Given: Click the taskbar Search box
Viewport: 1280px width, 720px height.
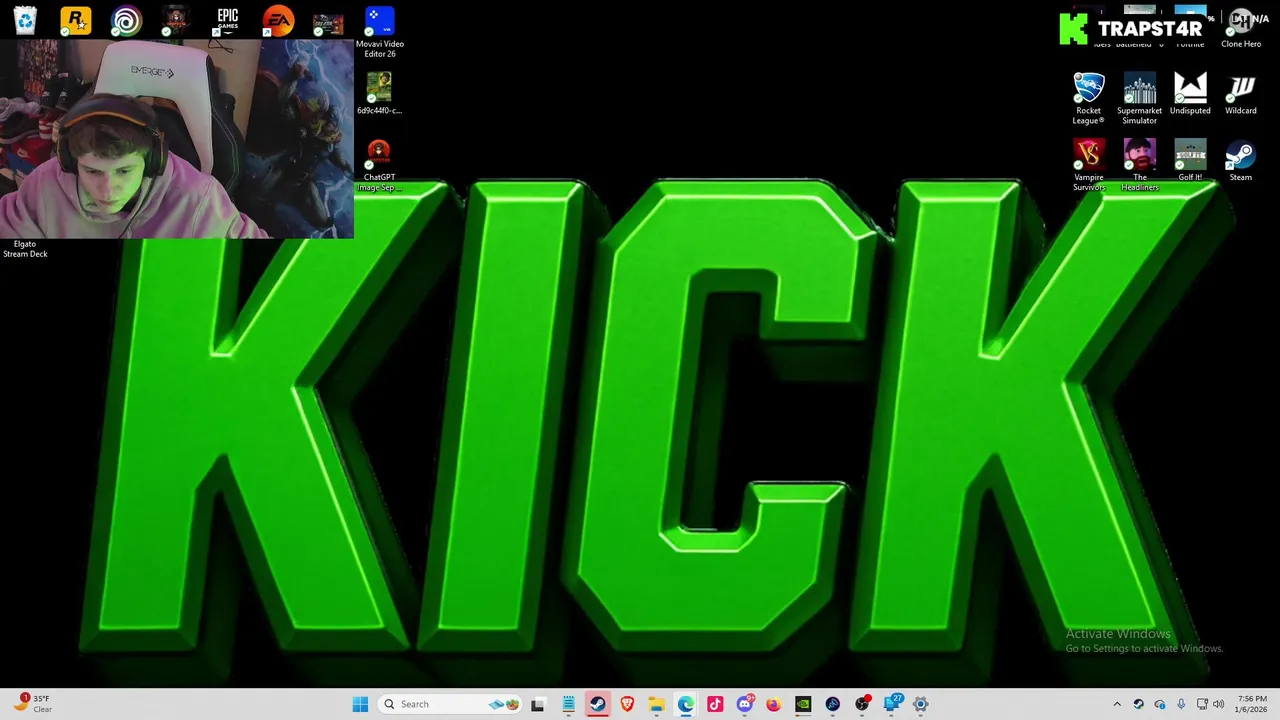Looking at the screenshot, I should [451, 704].
